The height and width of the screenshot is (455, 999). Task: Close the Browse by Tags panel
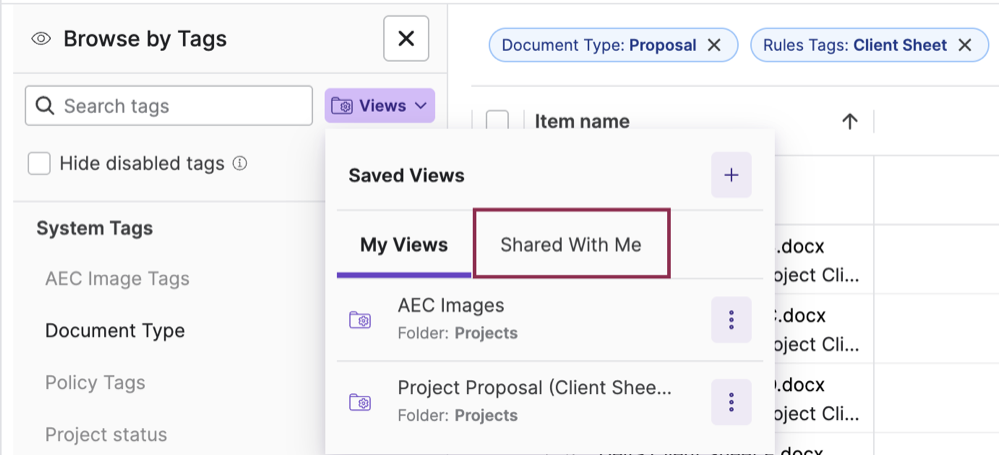point(406,39)
